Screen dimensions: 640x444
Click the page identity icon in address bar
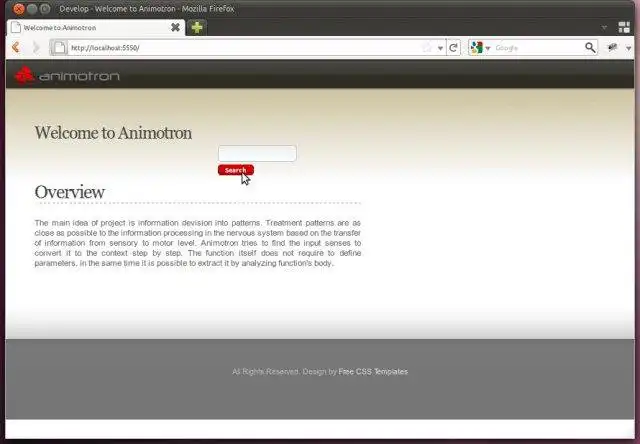tap(59, 48)
